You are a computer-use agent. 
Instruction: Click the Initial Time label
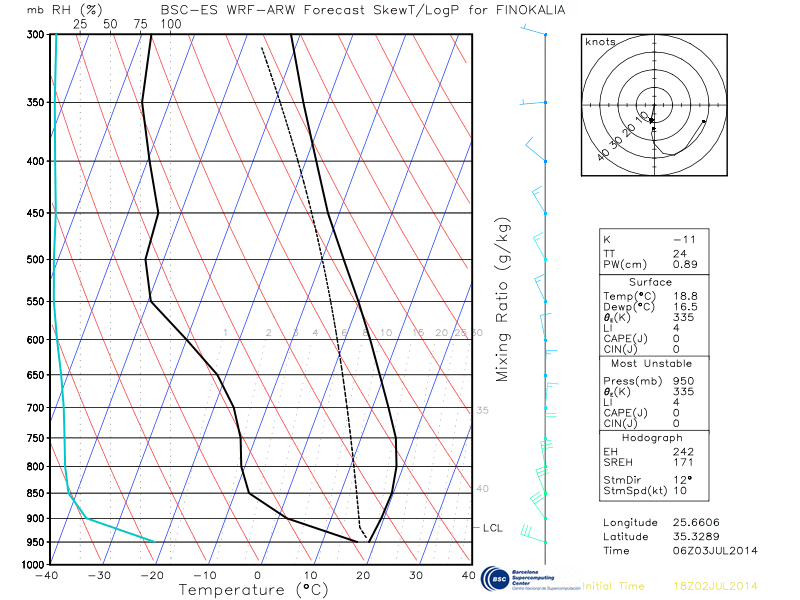click(x=614, y=586)
